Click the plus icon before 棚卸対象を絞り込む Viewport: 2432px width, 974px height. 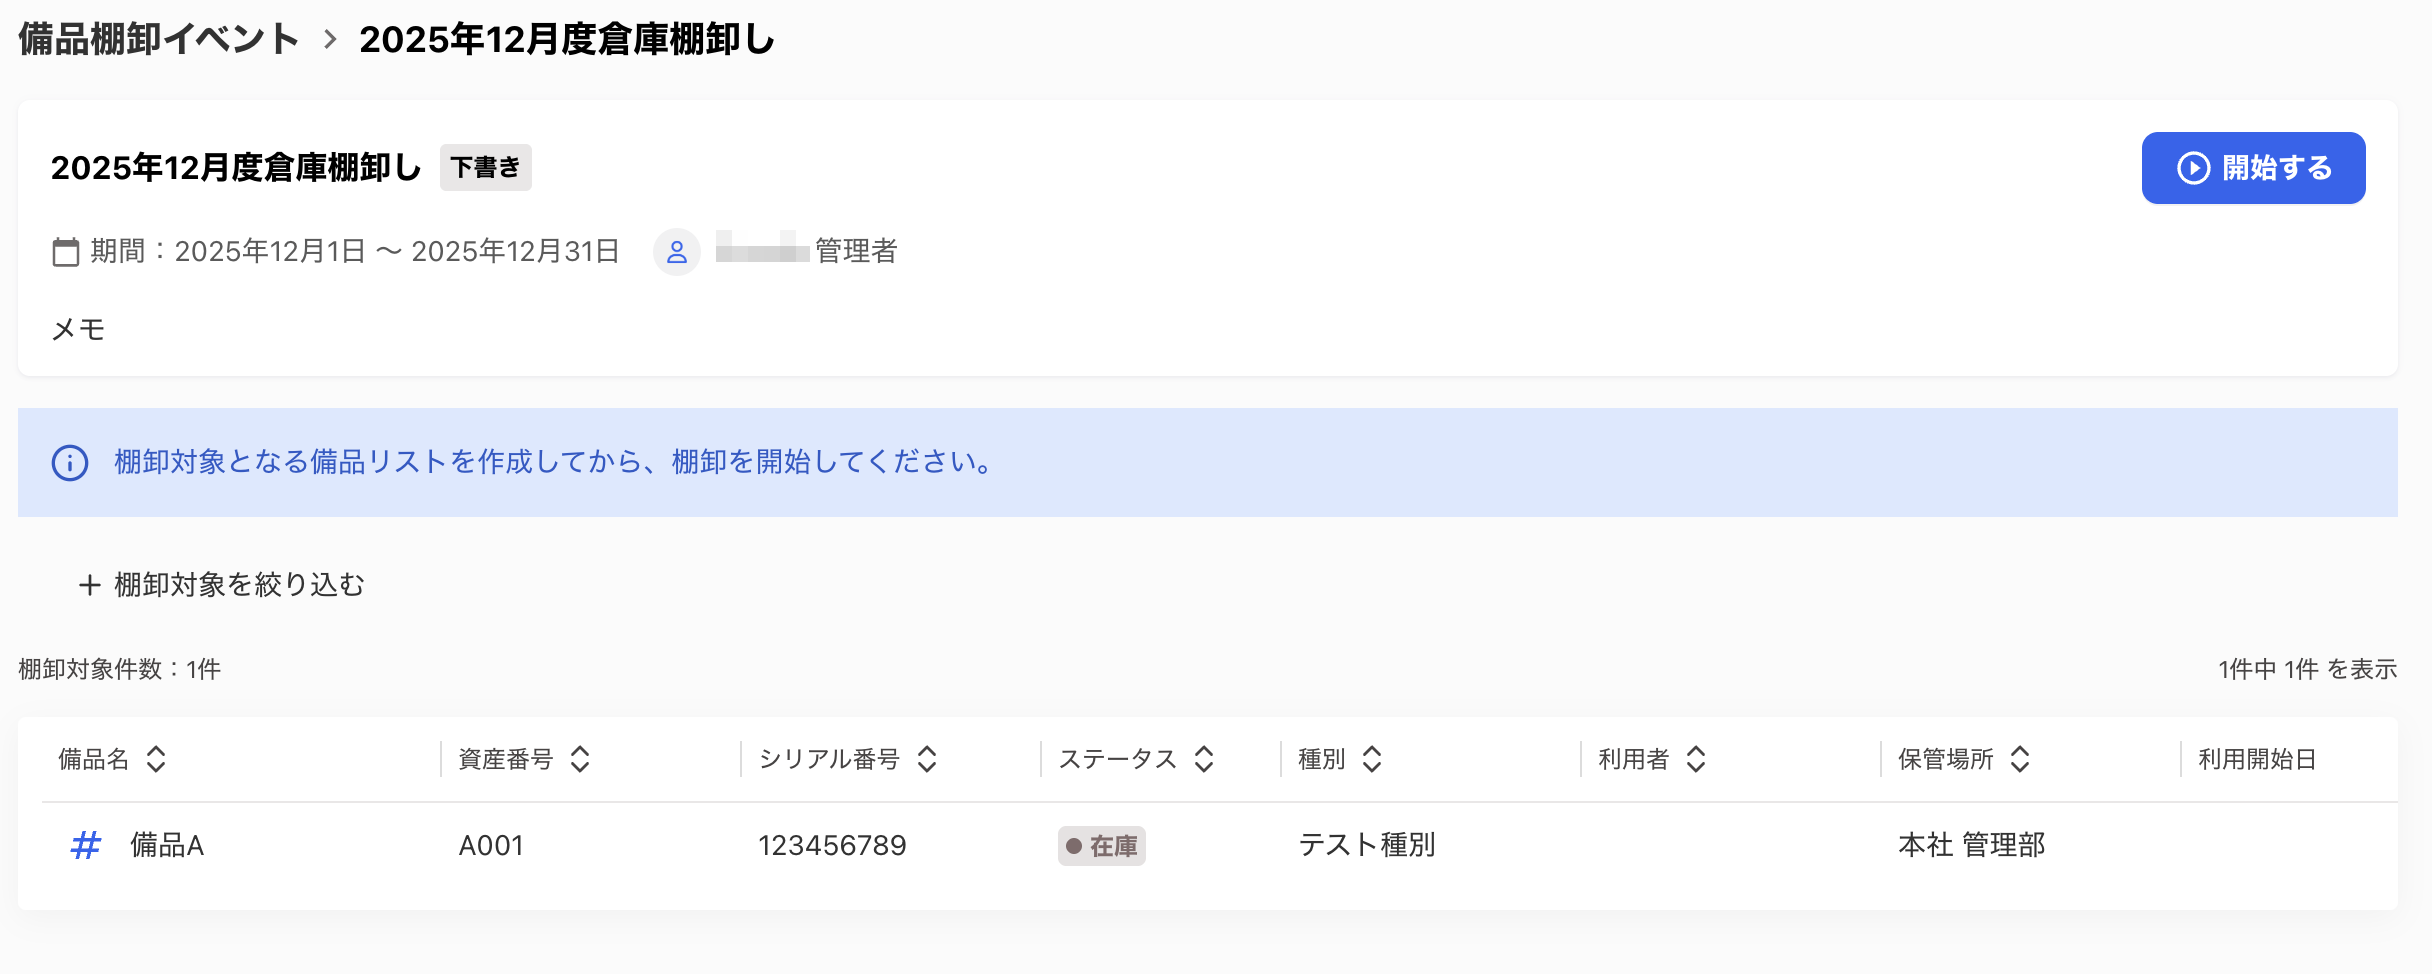coord(90,585)
